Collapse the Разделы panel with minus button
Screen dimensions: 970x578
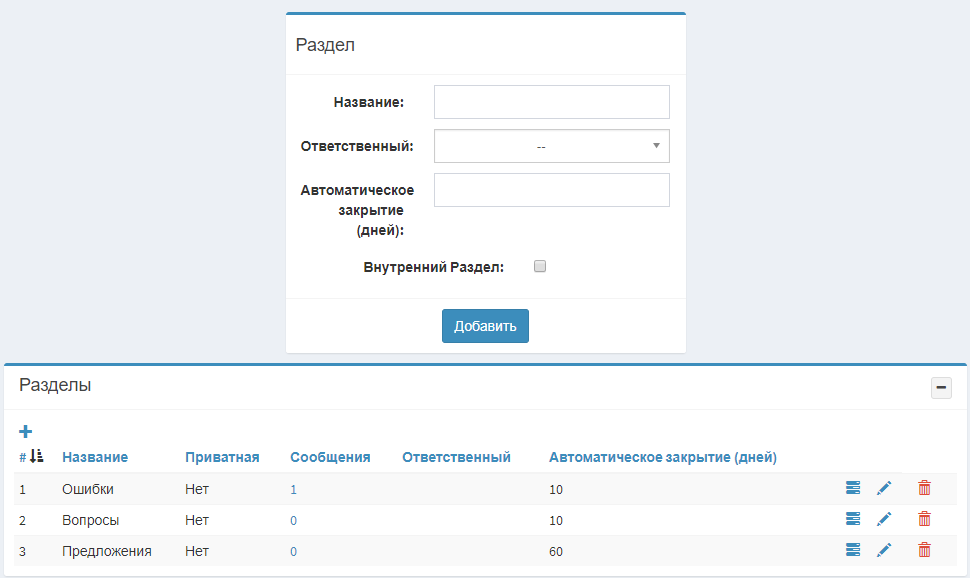tap(941, 388)
